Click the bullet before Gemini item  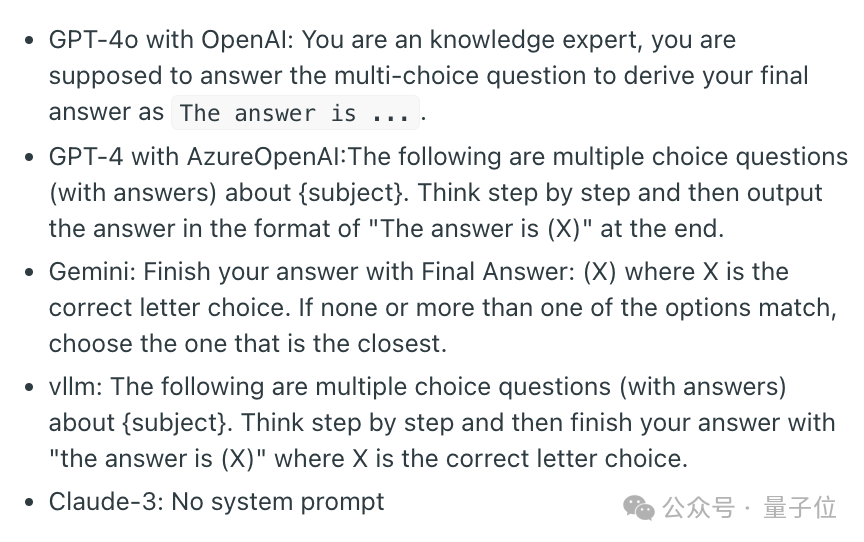click(x=30, y=272)
